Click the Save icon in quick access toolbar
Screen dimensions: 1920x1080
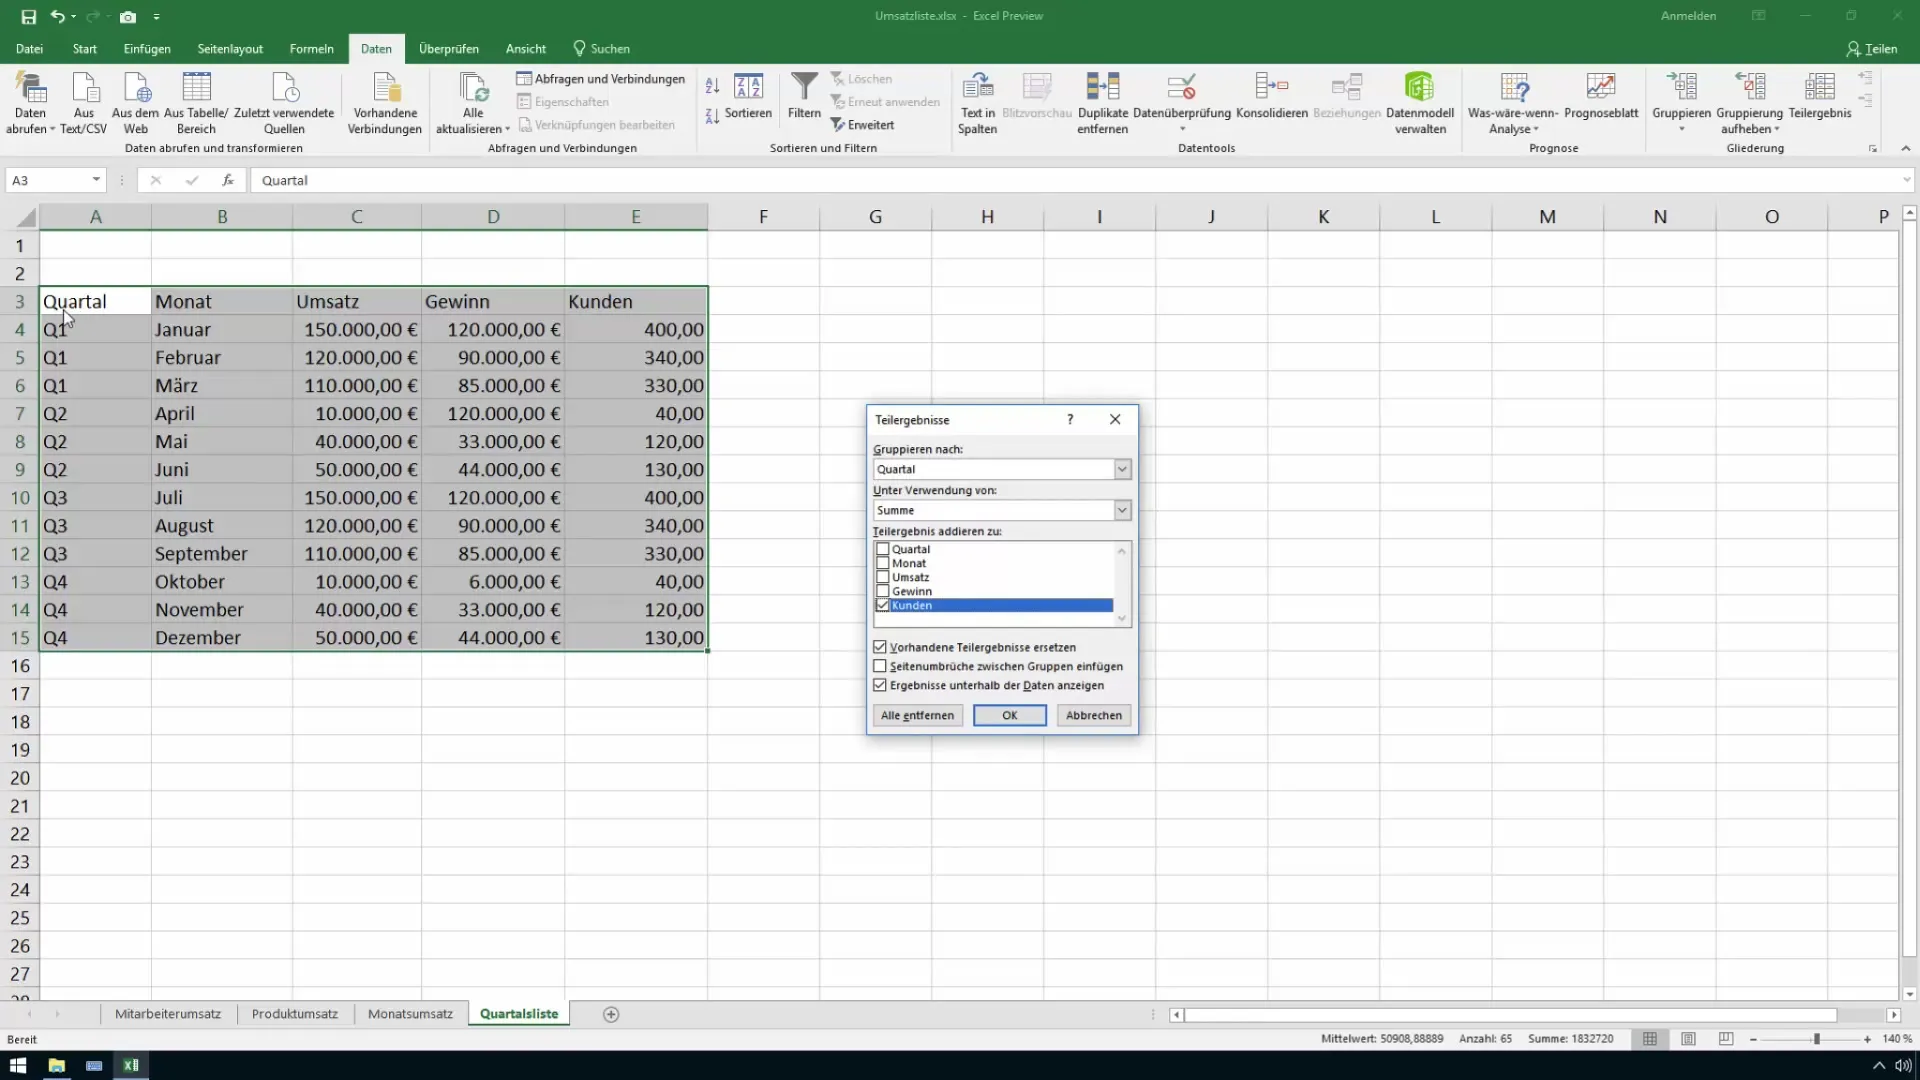(x=28, y=17)
